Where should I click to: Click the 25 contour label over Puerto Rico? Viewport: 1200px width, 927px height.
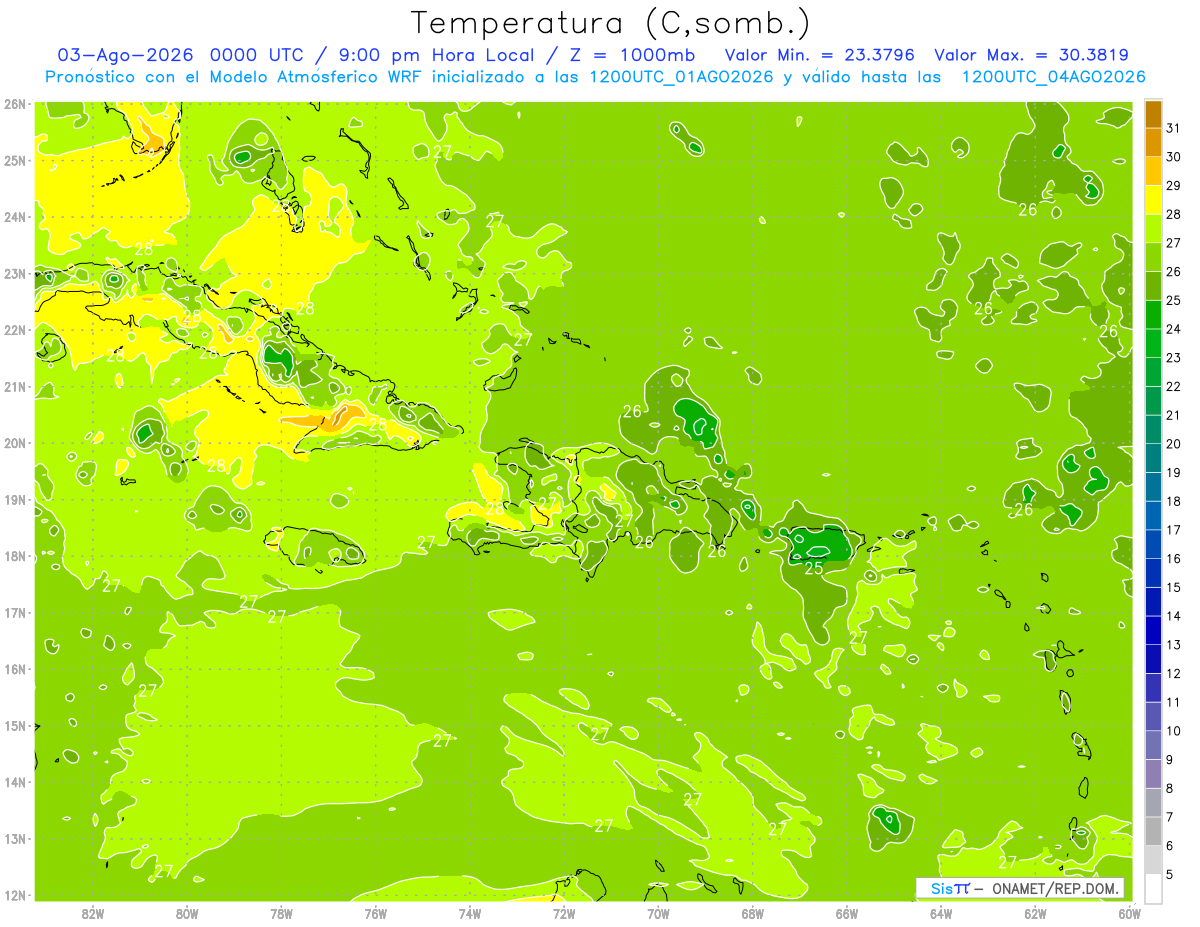(x=814, y=568)
